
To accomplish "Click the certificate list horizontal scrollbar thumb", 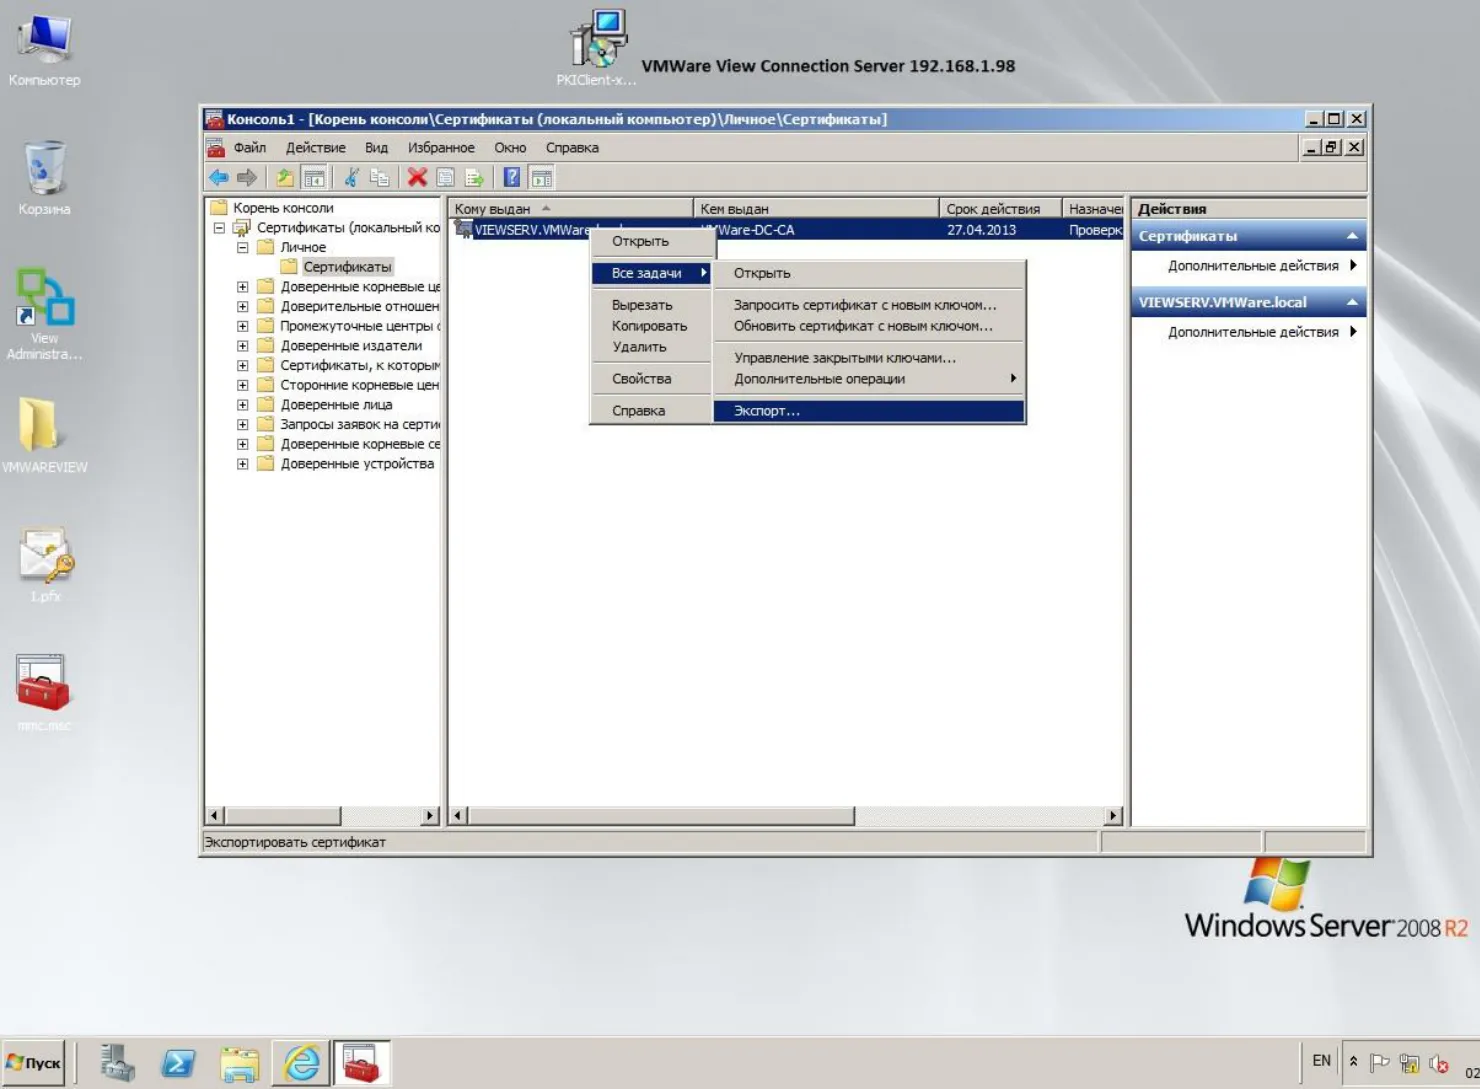I will coord(661,816).
